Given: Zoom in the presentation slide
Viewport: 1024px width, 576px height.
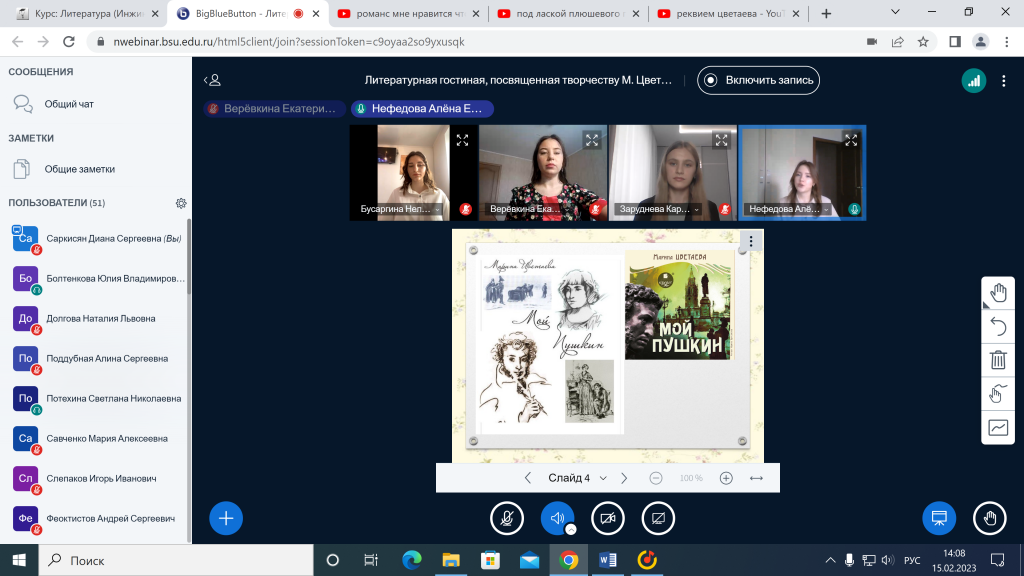Looking at the screenshot, I should pos(726,478).
